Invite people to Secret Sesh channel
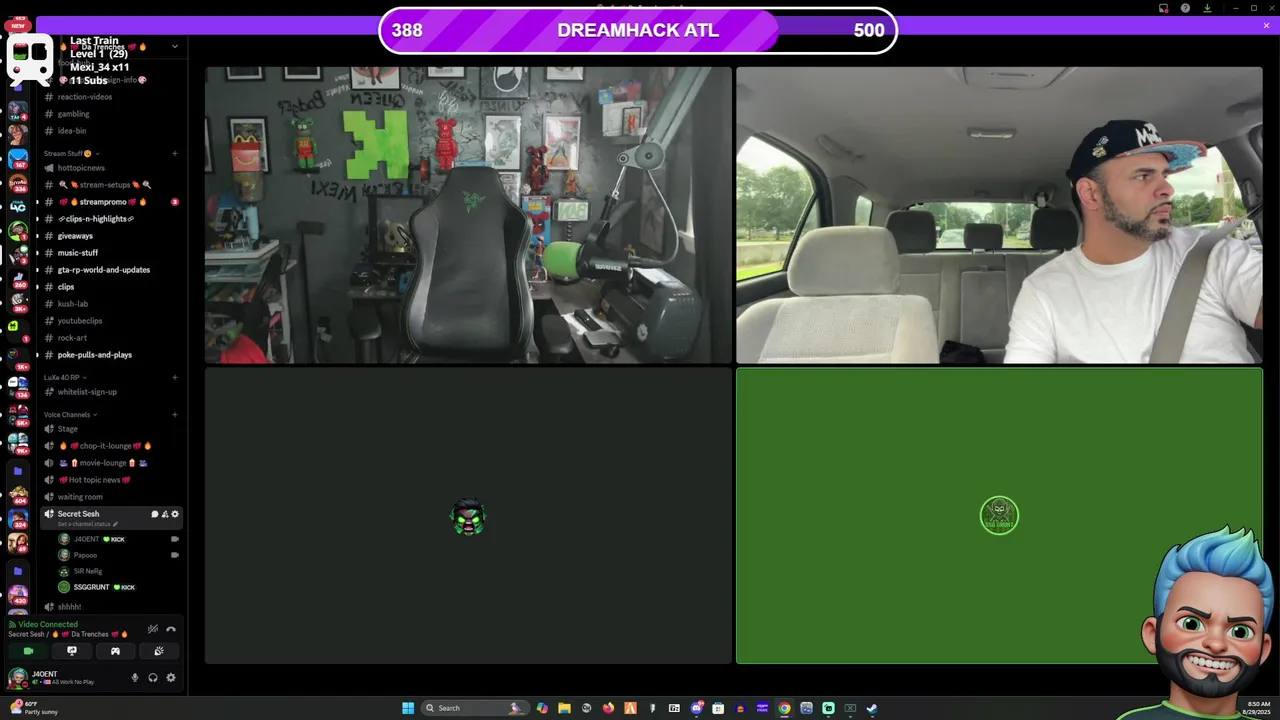Screen dimensions: 1280x720 click(165, 514)
